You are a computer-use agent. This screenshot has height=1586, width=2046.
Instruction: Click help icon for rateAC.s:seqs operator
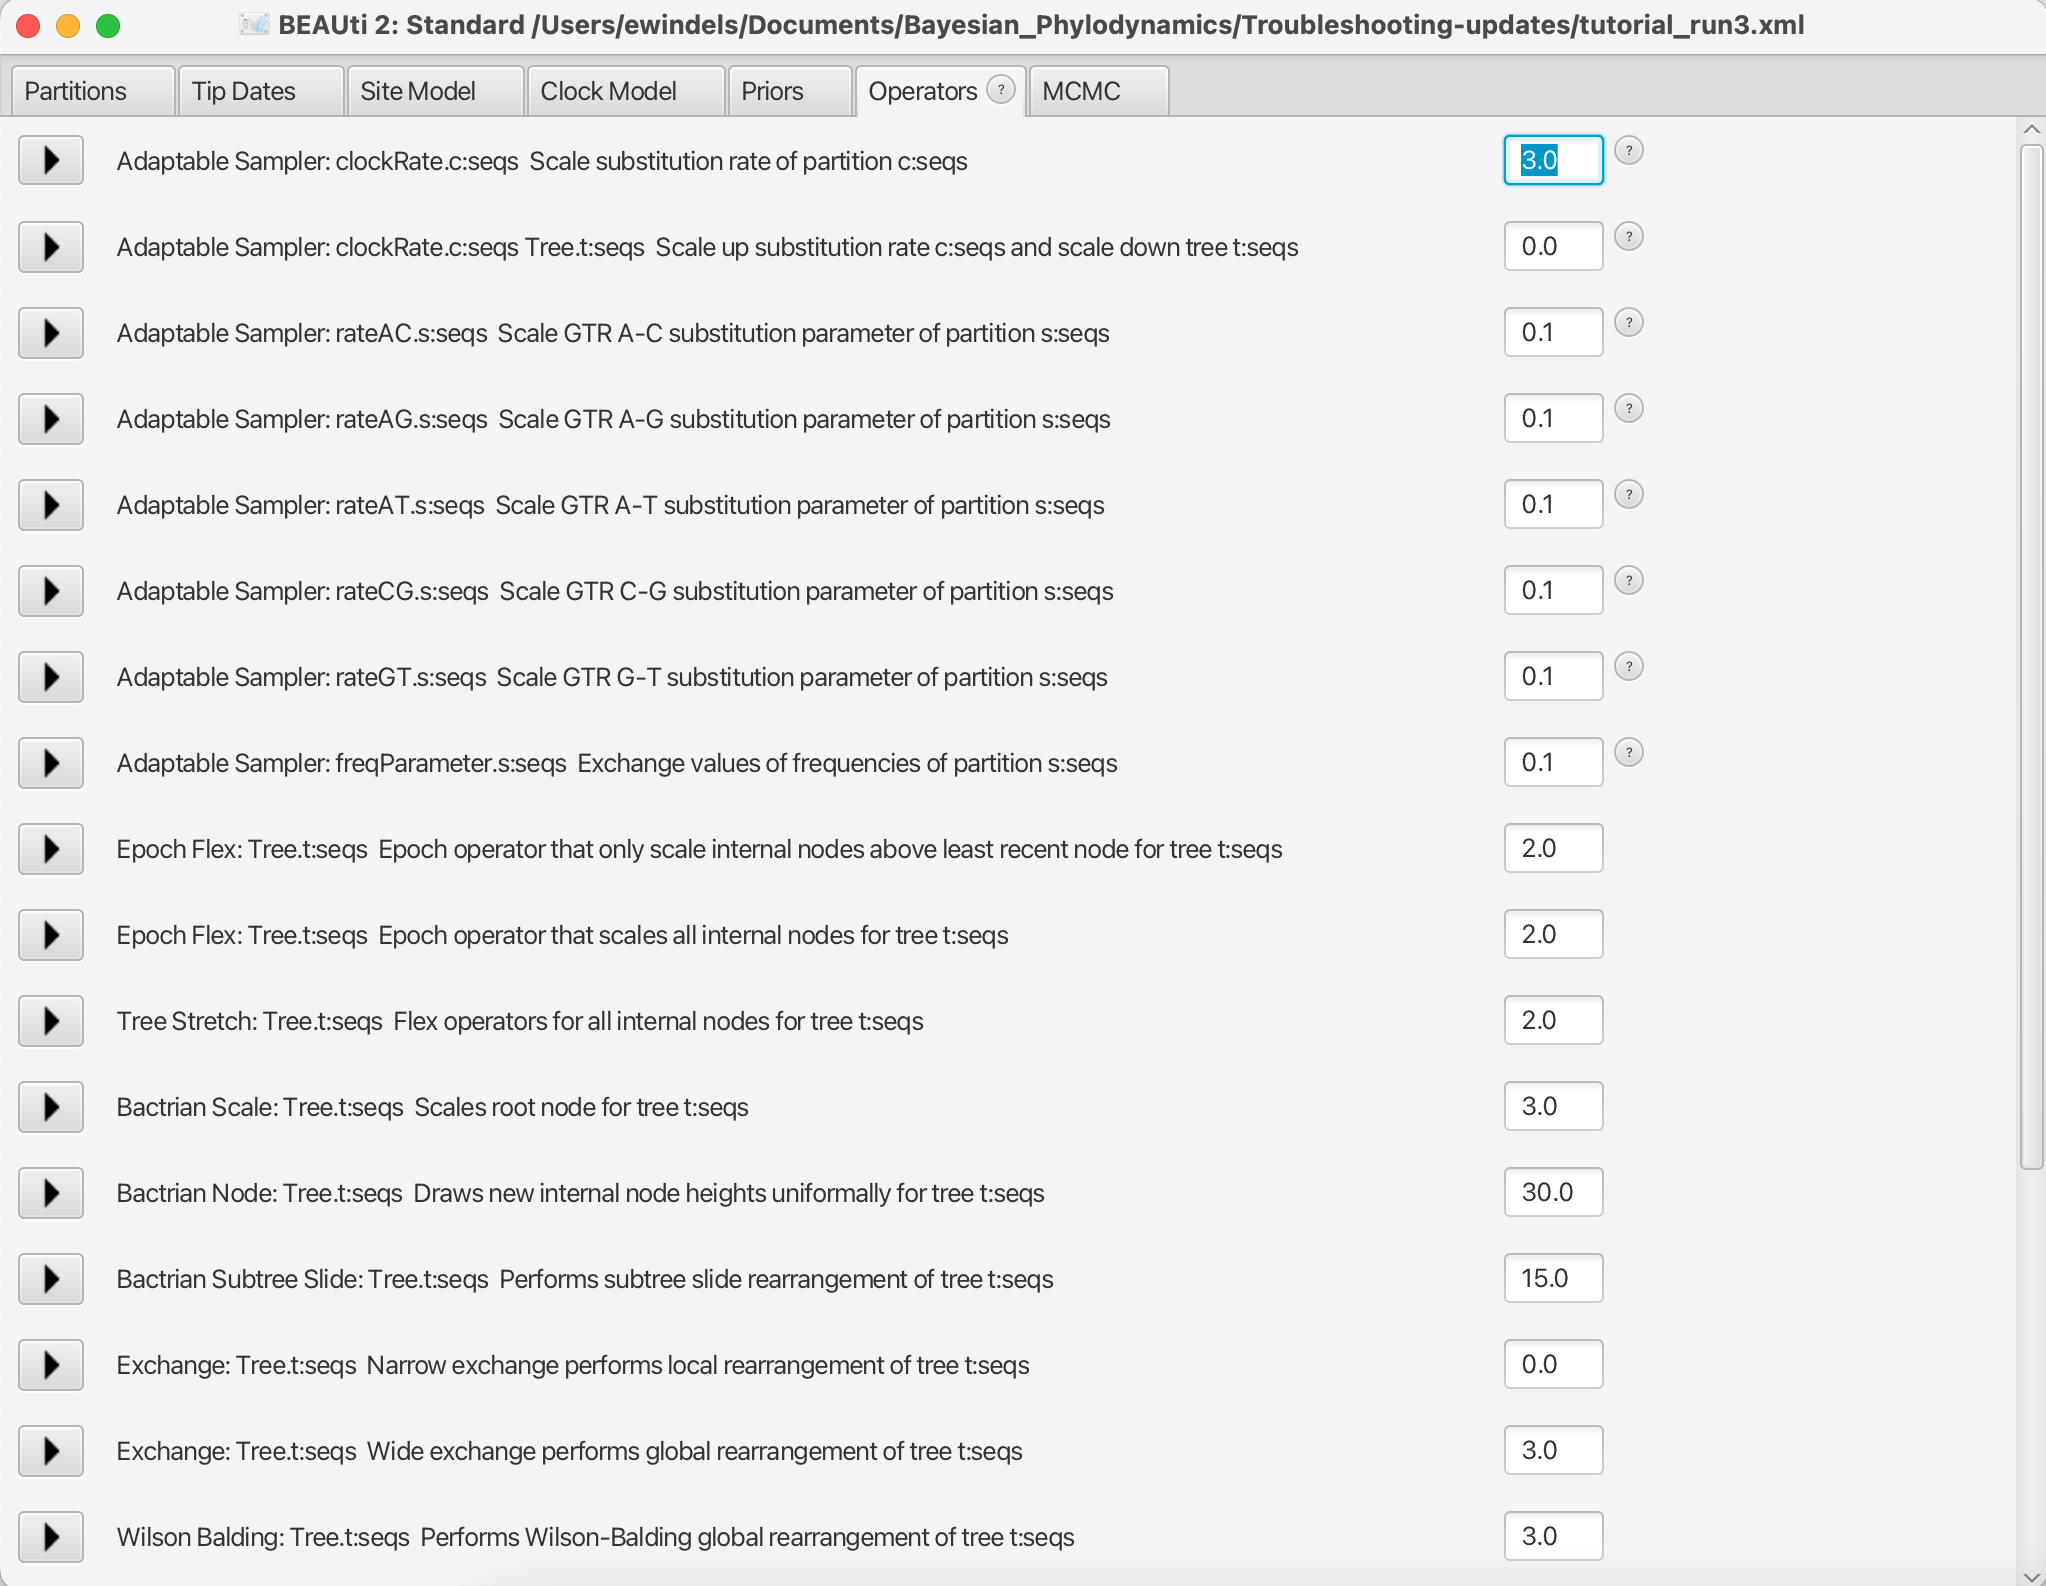pos(1628,323)
